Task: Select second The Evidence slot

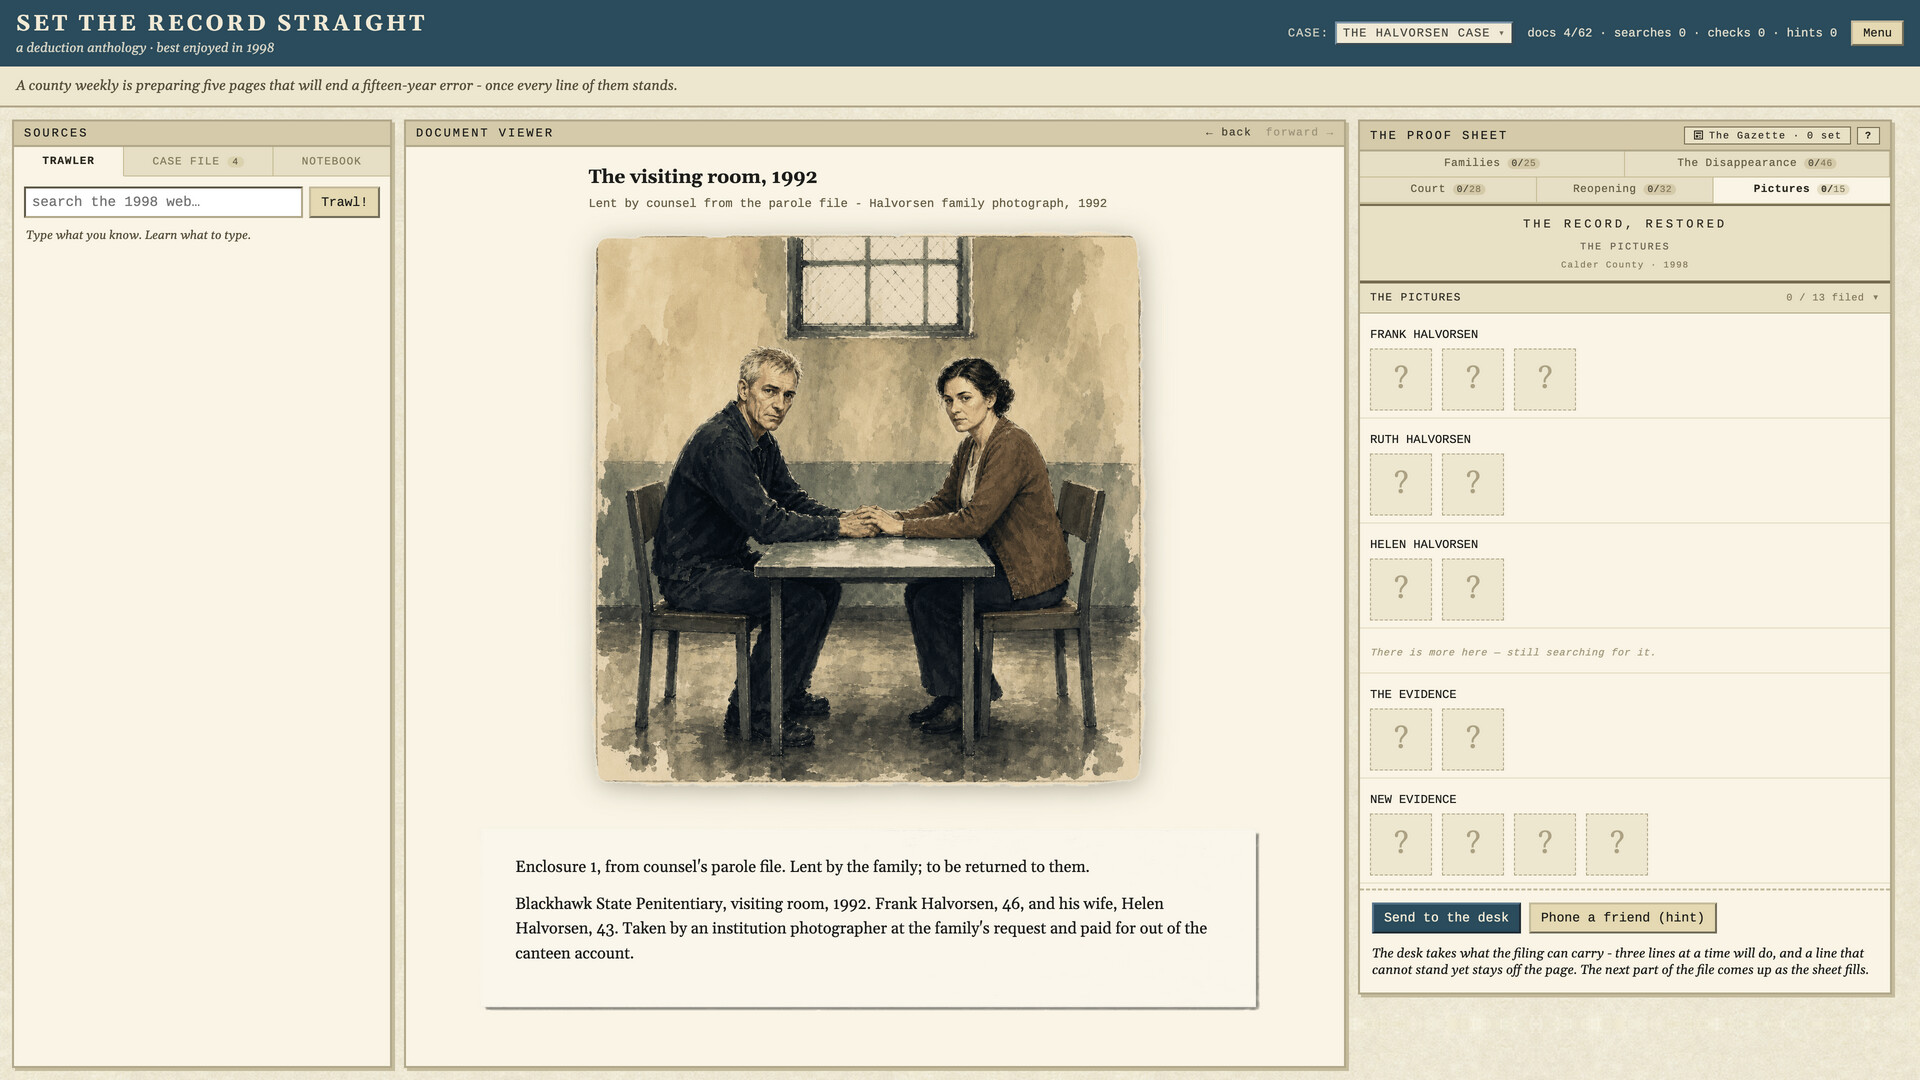Action: pos(1472,739)
